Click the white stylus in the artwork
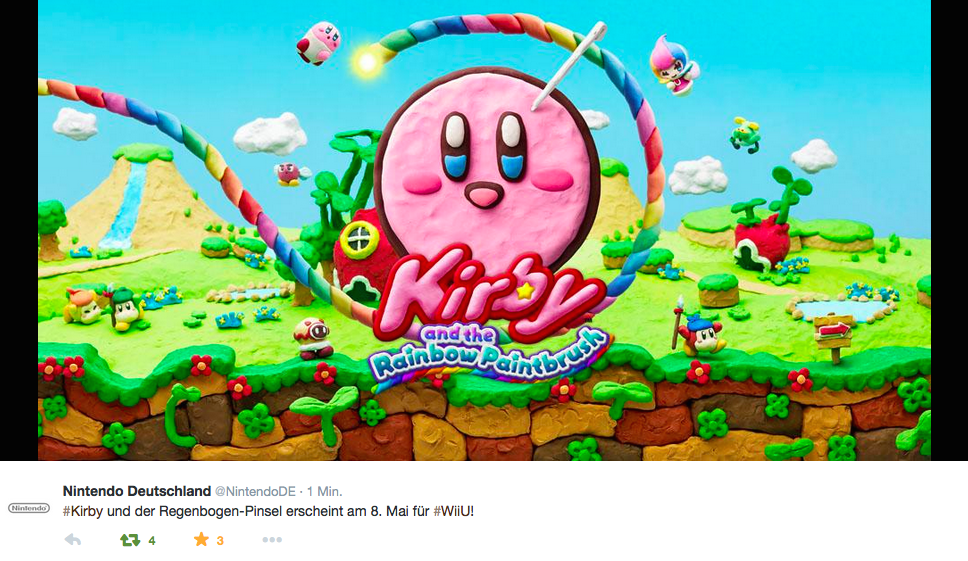 pos(569,65)
